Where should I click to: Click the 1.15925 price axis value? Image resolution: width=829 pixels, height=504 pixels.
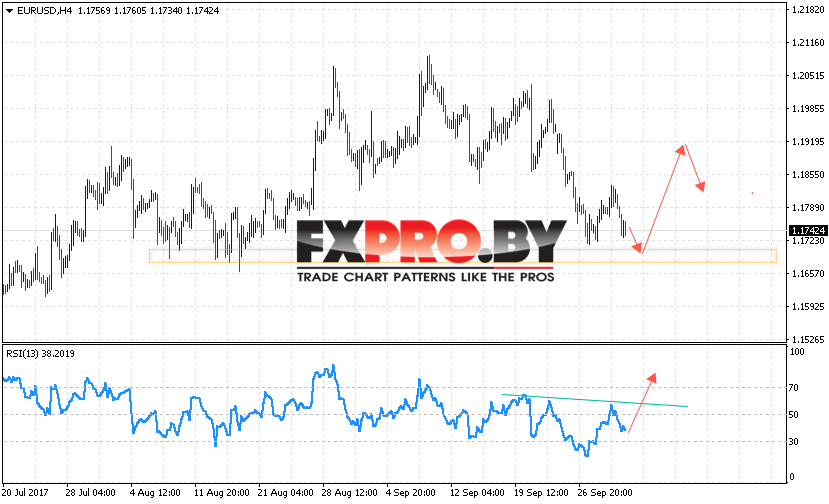click(x=808, y=306)
